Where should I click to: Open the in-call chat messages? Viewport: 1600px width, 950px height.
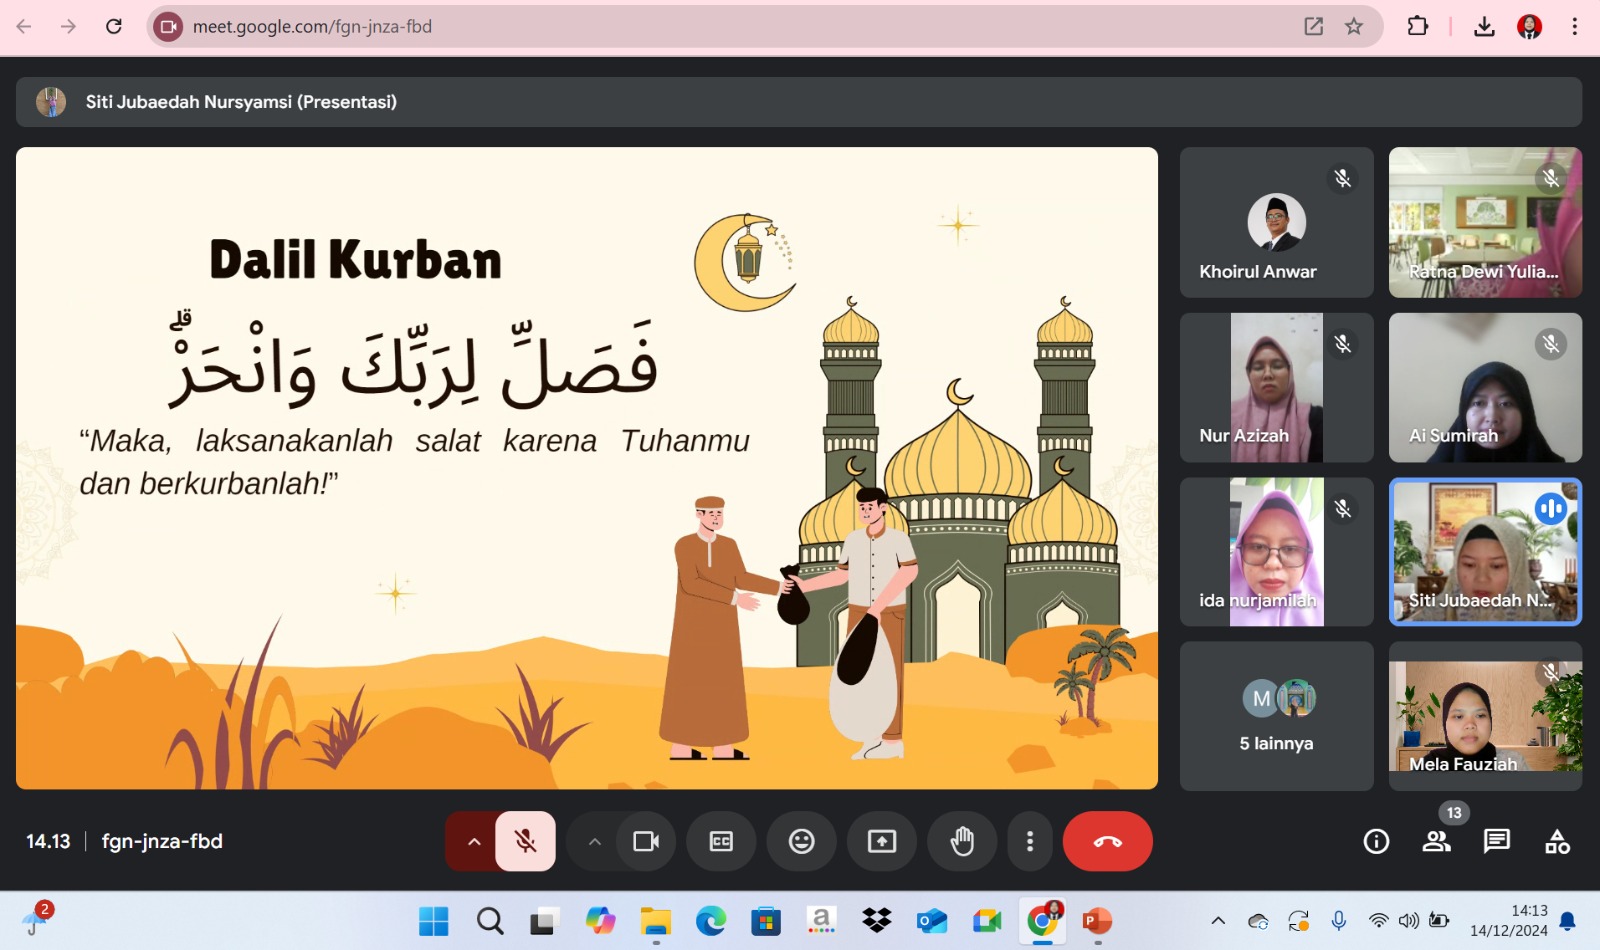(1496, 842)
